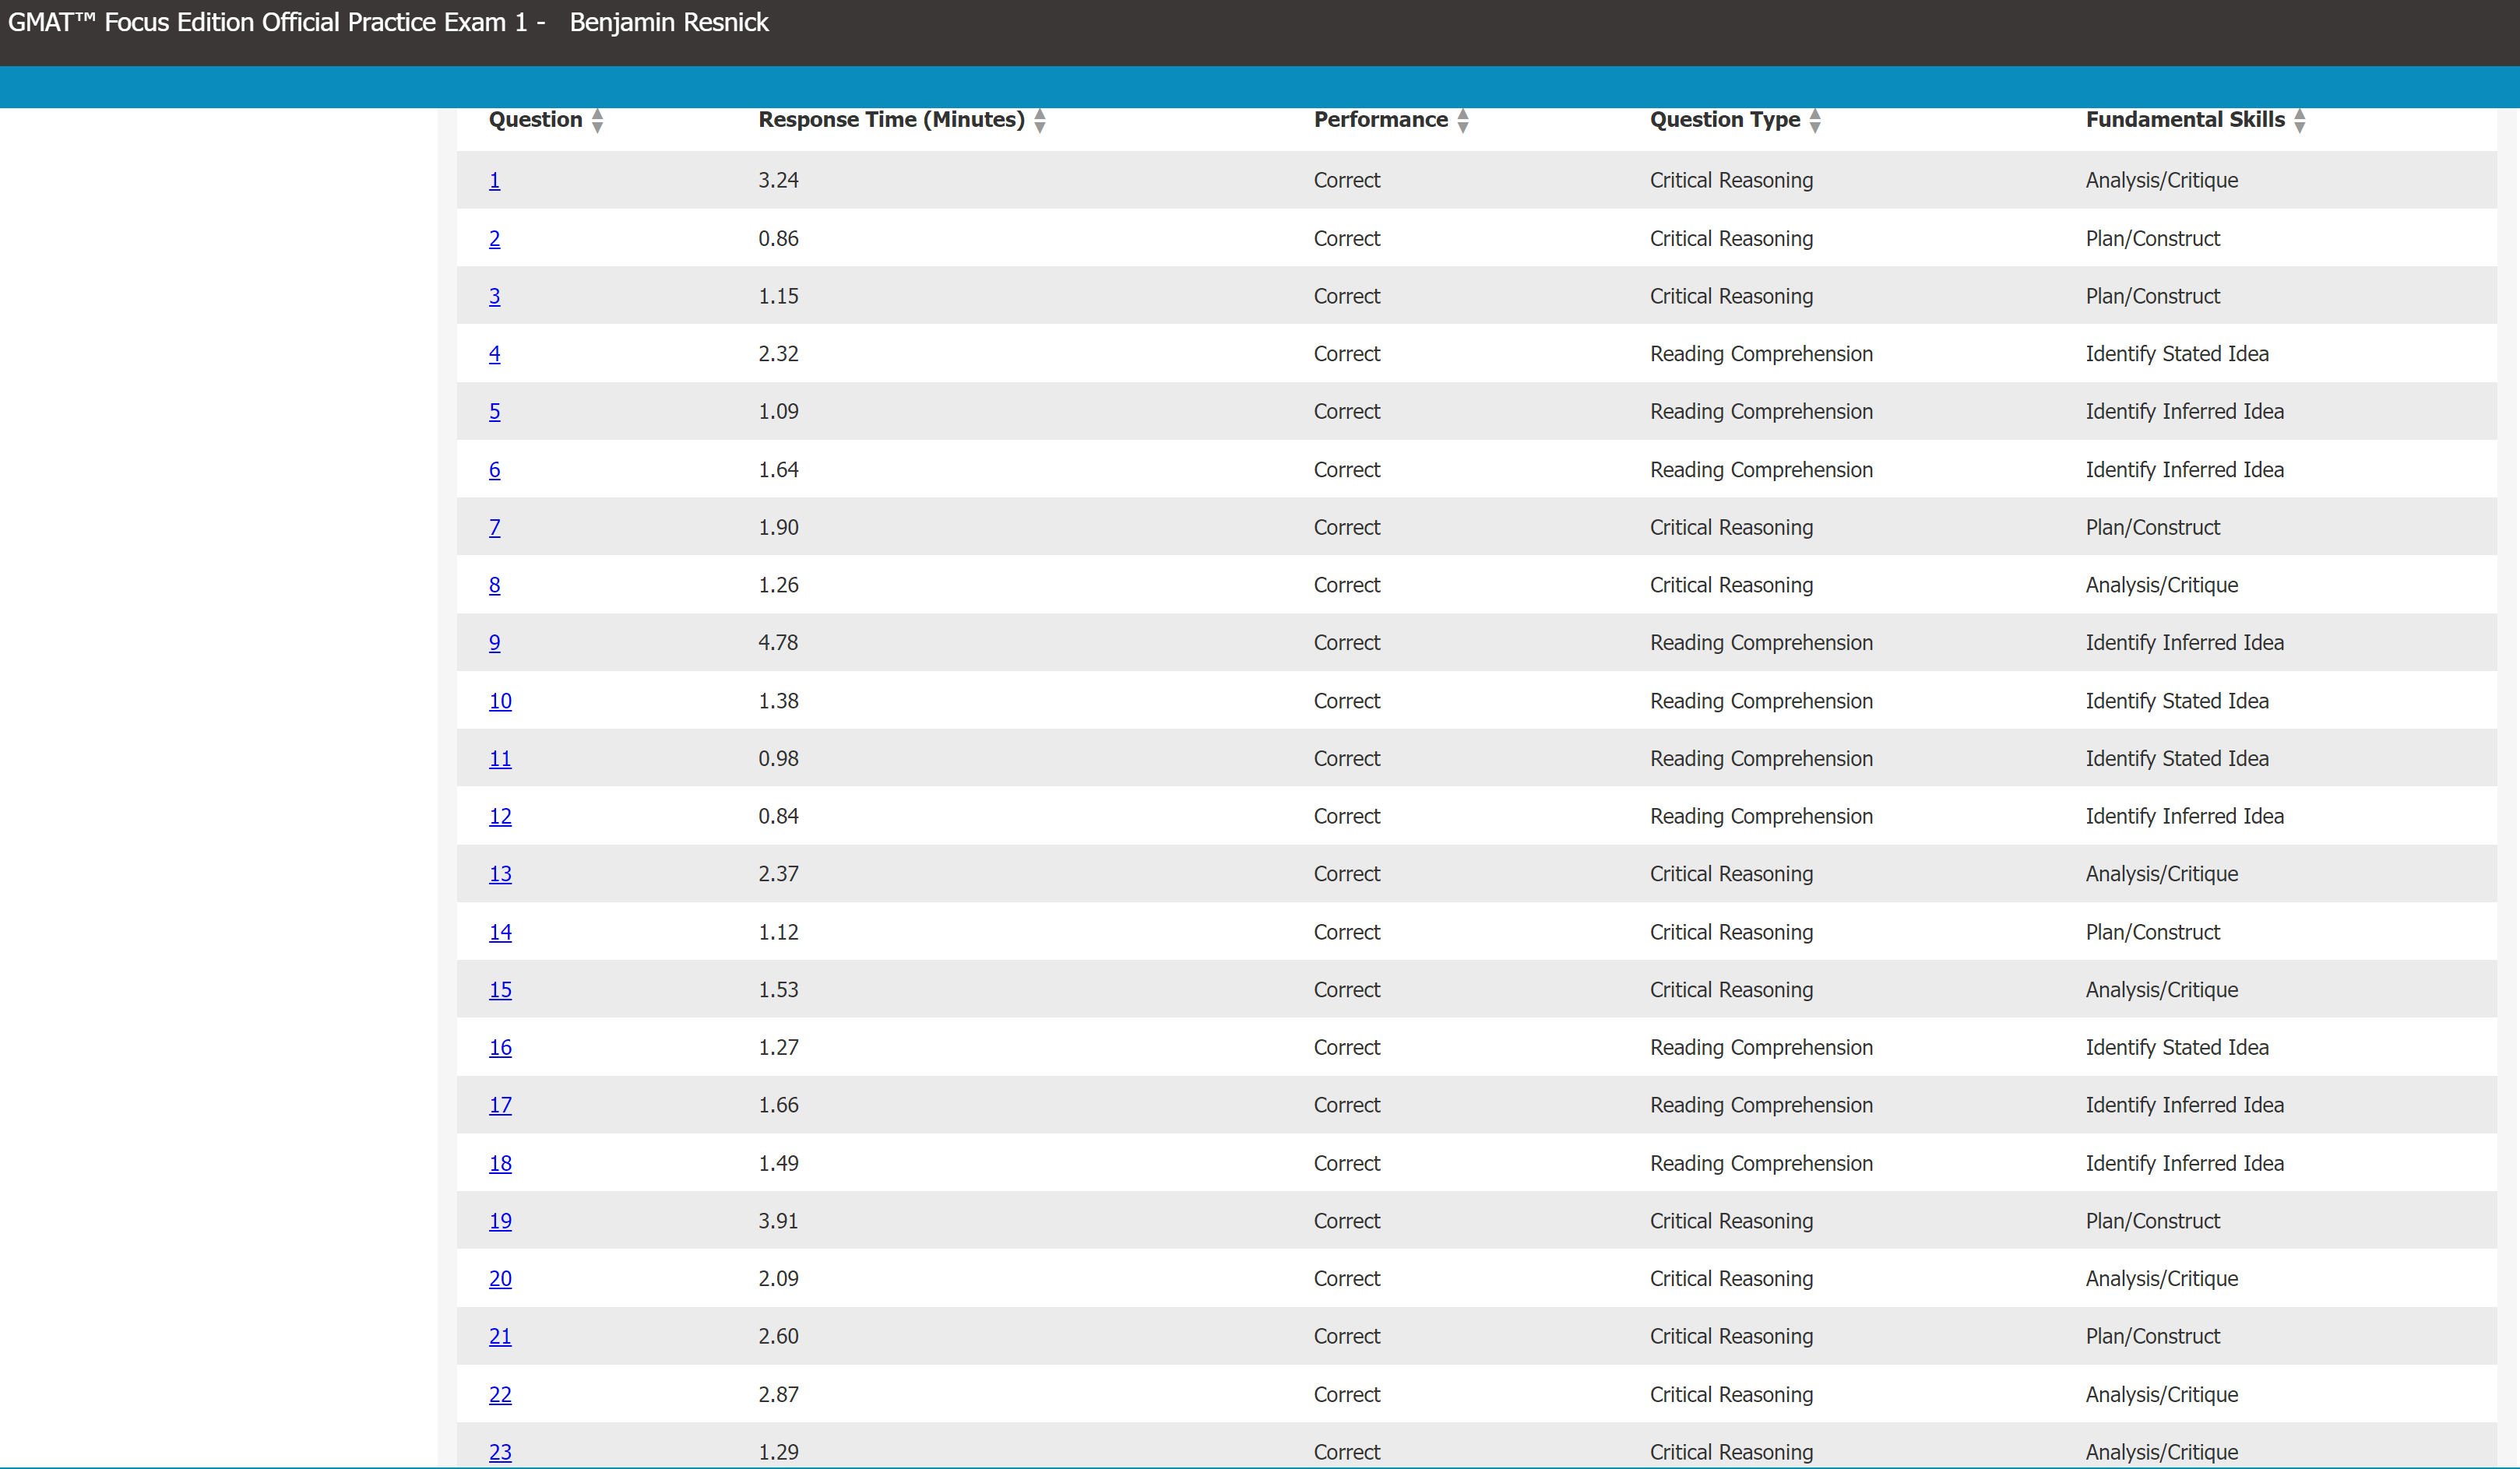Open question 4 link
Screen dimensions: 2520x1469
494,354
